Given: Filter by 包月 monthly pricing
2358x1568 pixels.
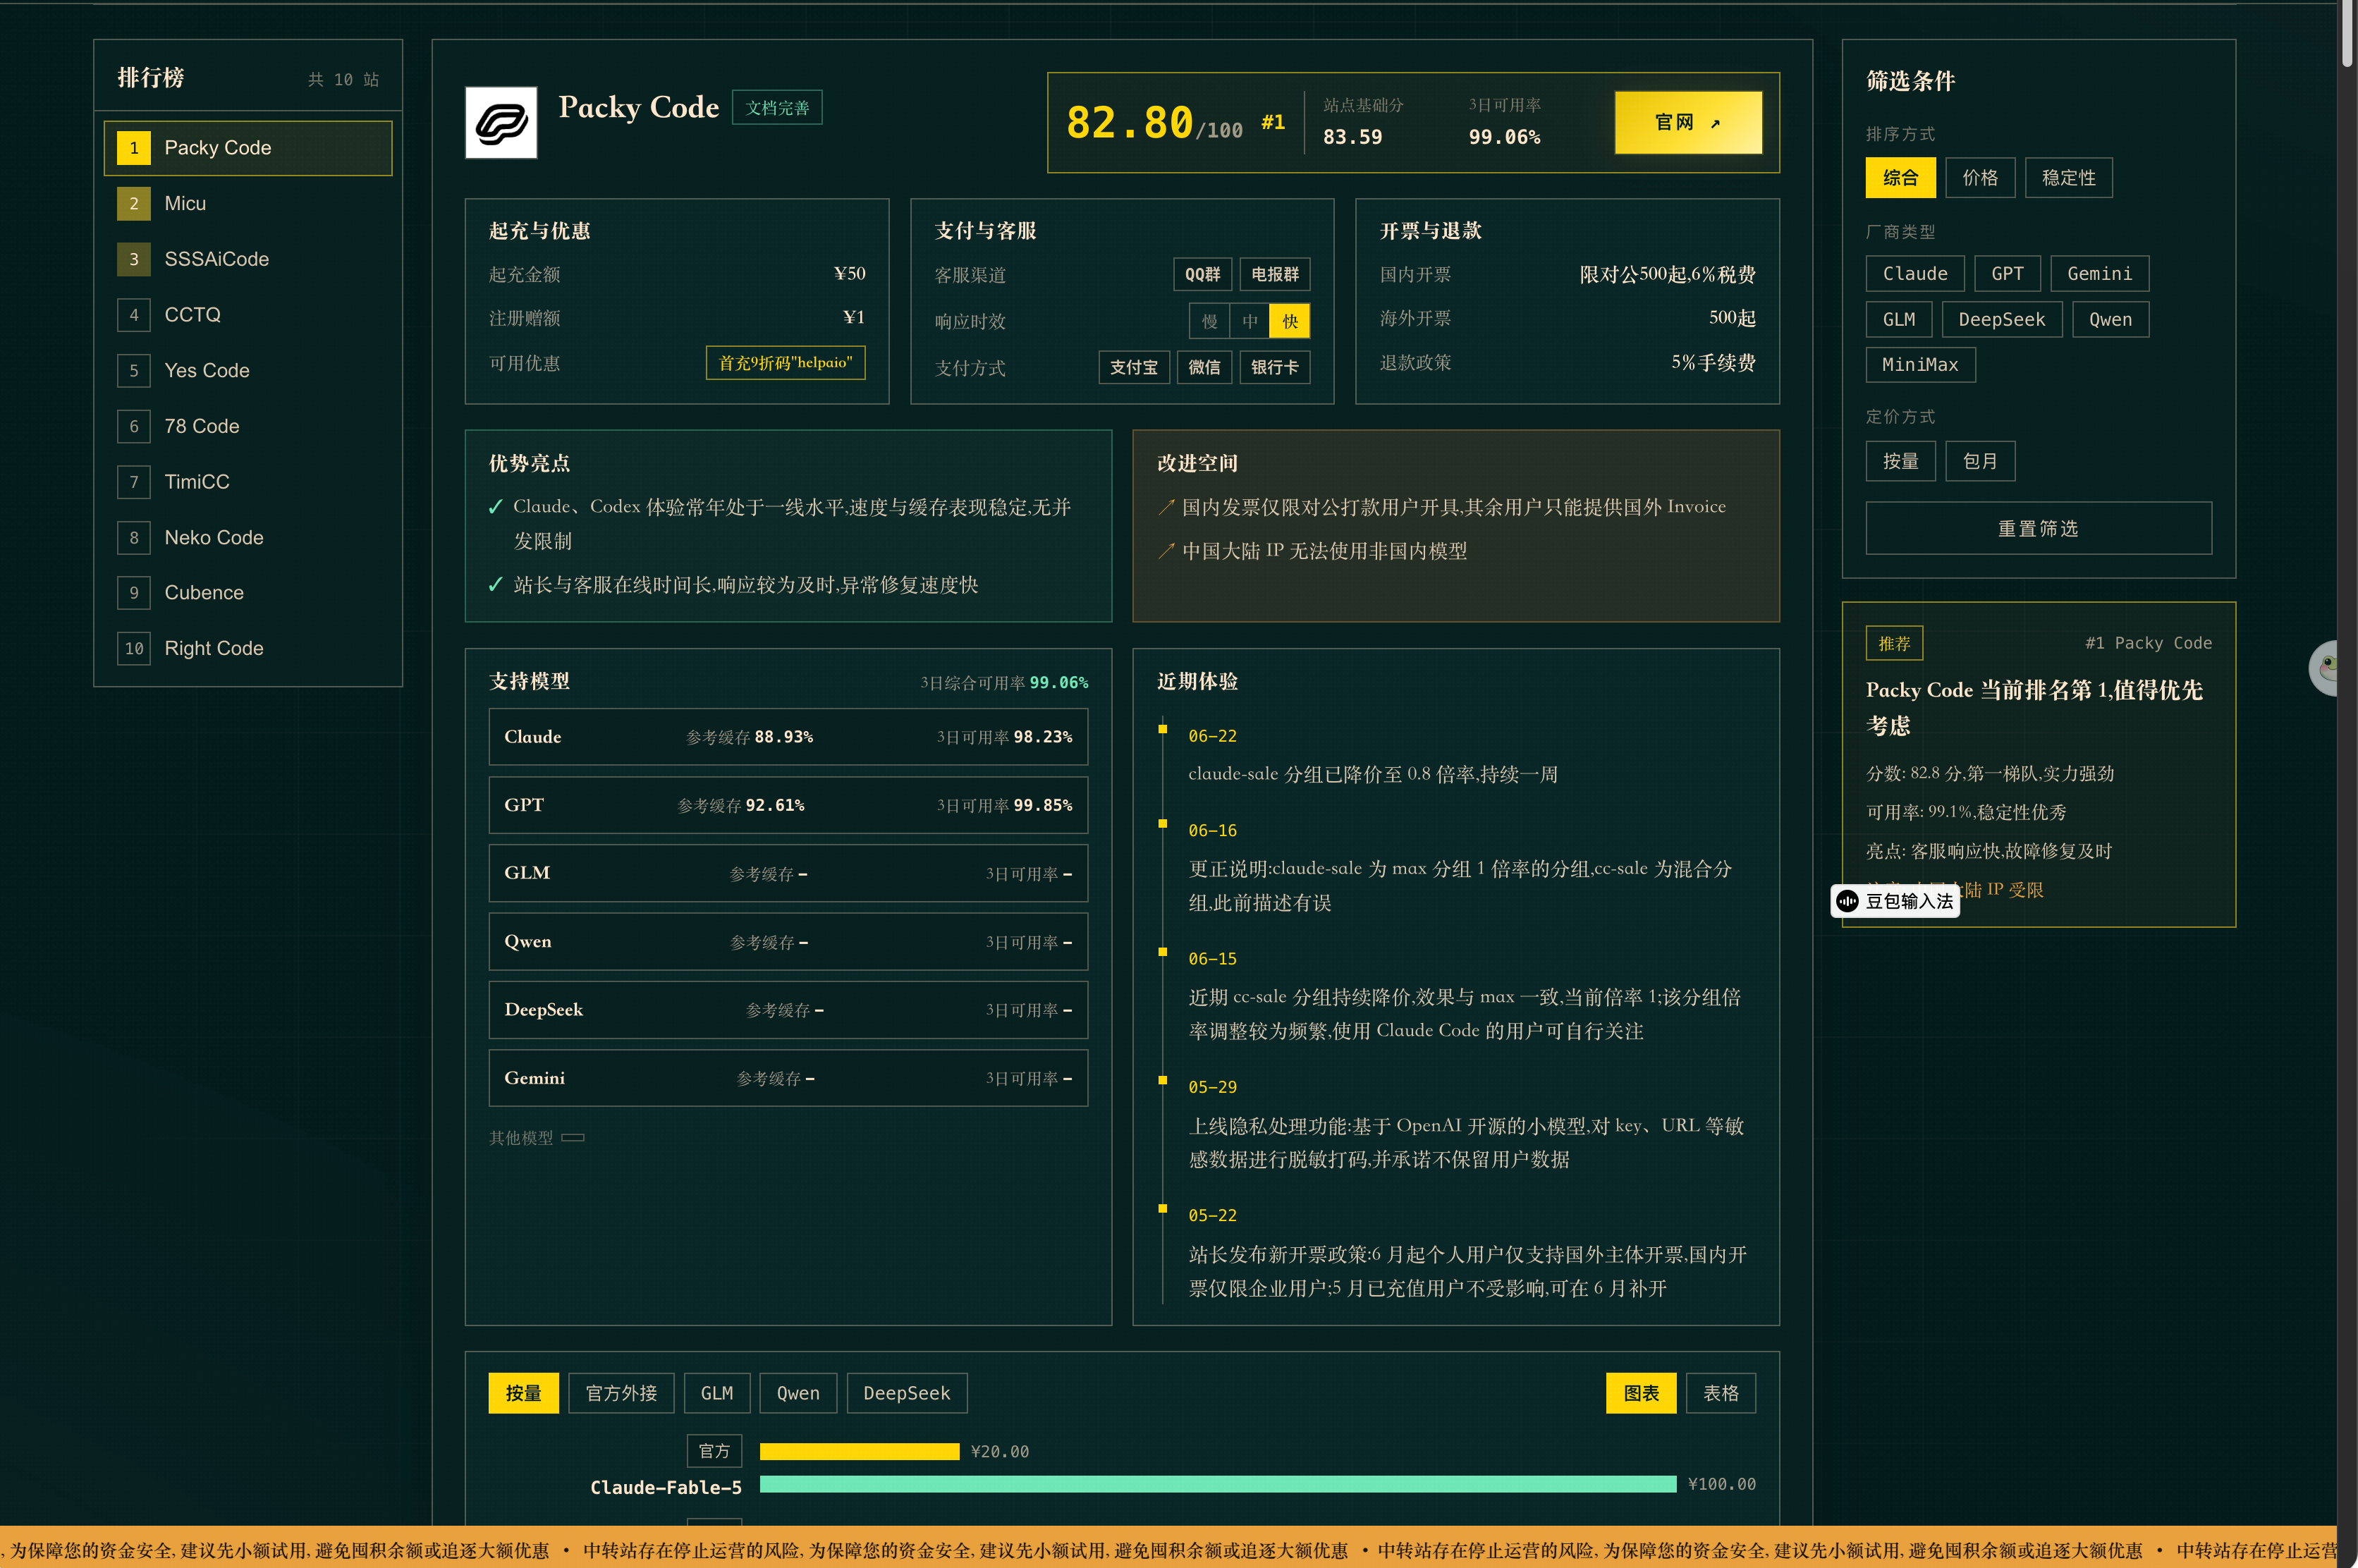Looking at the screenshot, I should pos(1980,461).
